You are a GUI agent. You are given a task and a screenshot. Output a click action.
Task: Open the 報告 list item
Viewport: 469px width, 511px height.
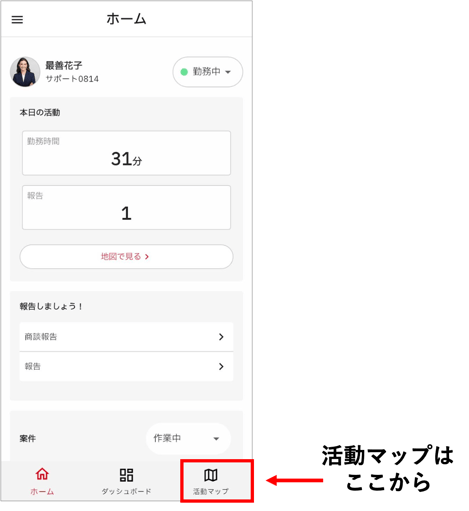(126, 366)
